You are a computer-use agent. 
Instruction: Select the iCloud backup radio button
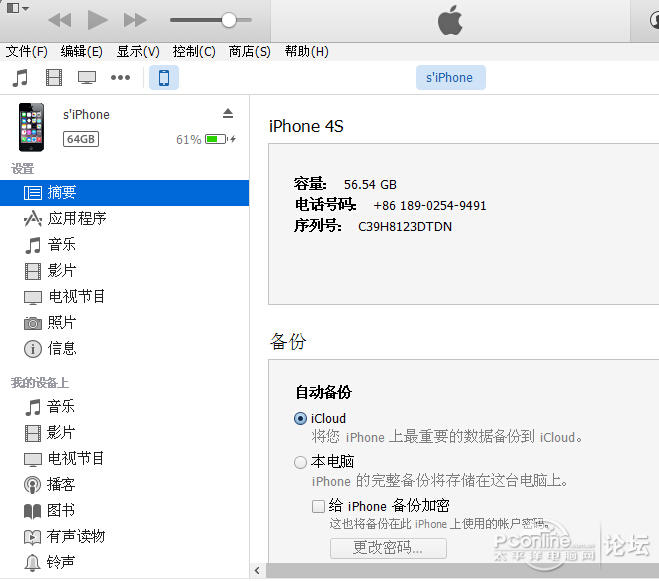(301, 419)
